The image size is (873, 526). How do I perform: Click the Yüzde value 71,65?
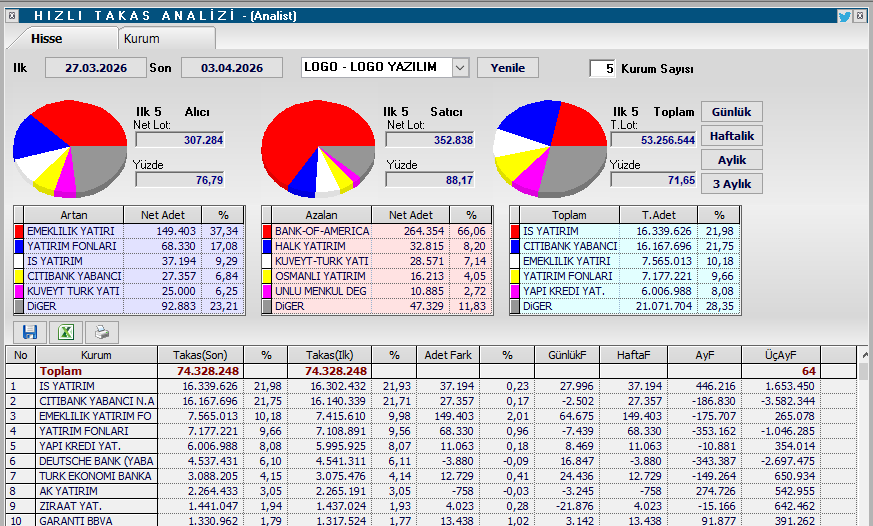tap(653, 180)
